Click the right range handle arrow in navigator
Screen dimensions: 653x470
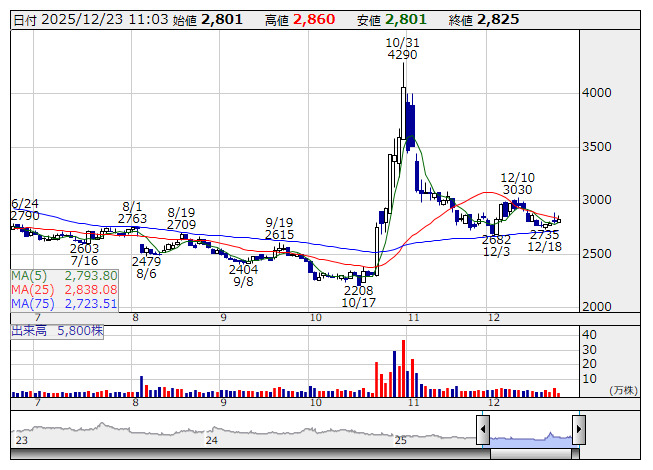(579, 431)
